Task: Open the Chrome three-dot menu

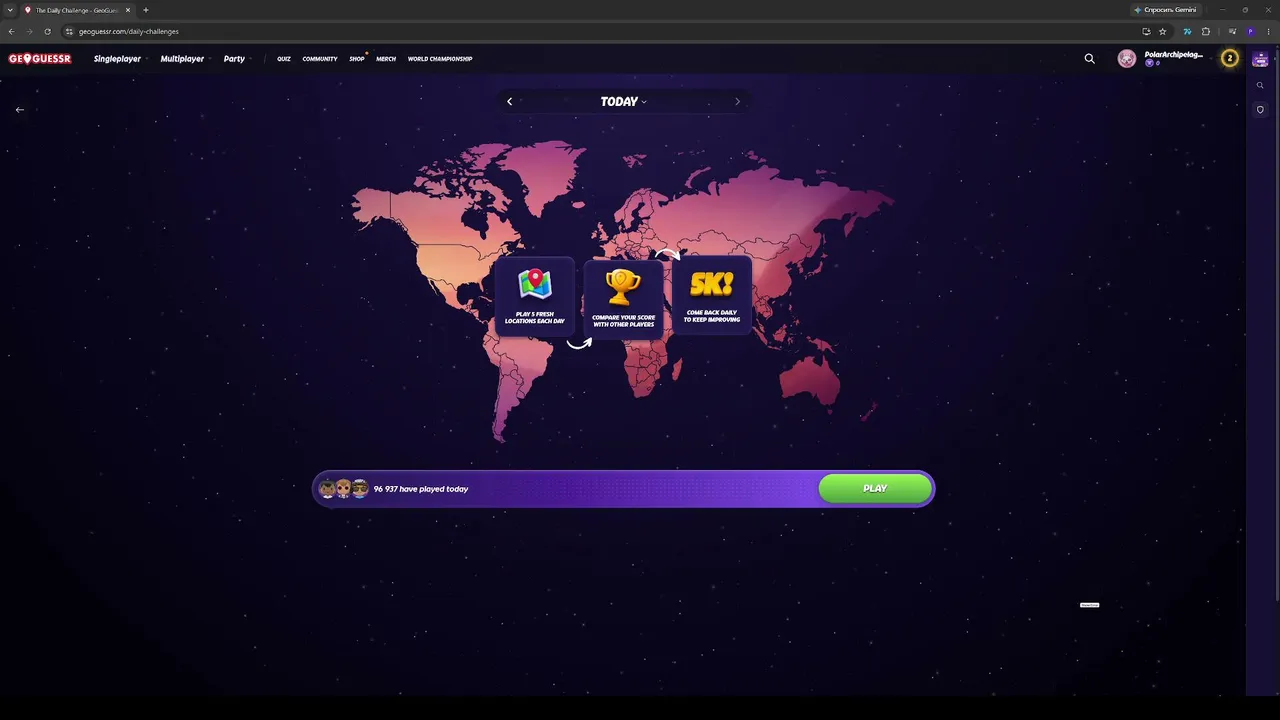Action: tap(1267, 31)
